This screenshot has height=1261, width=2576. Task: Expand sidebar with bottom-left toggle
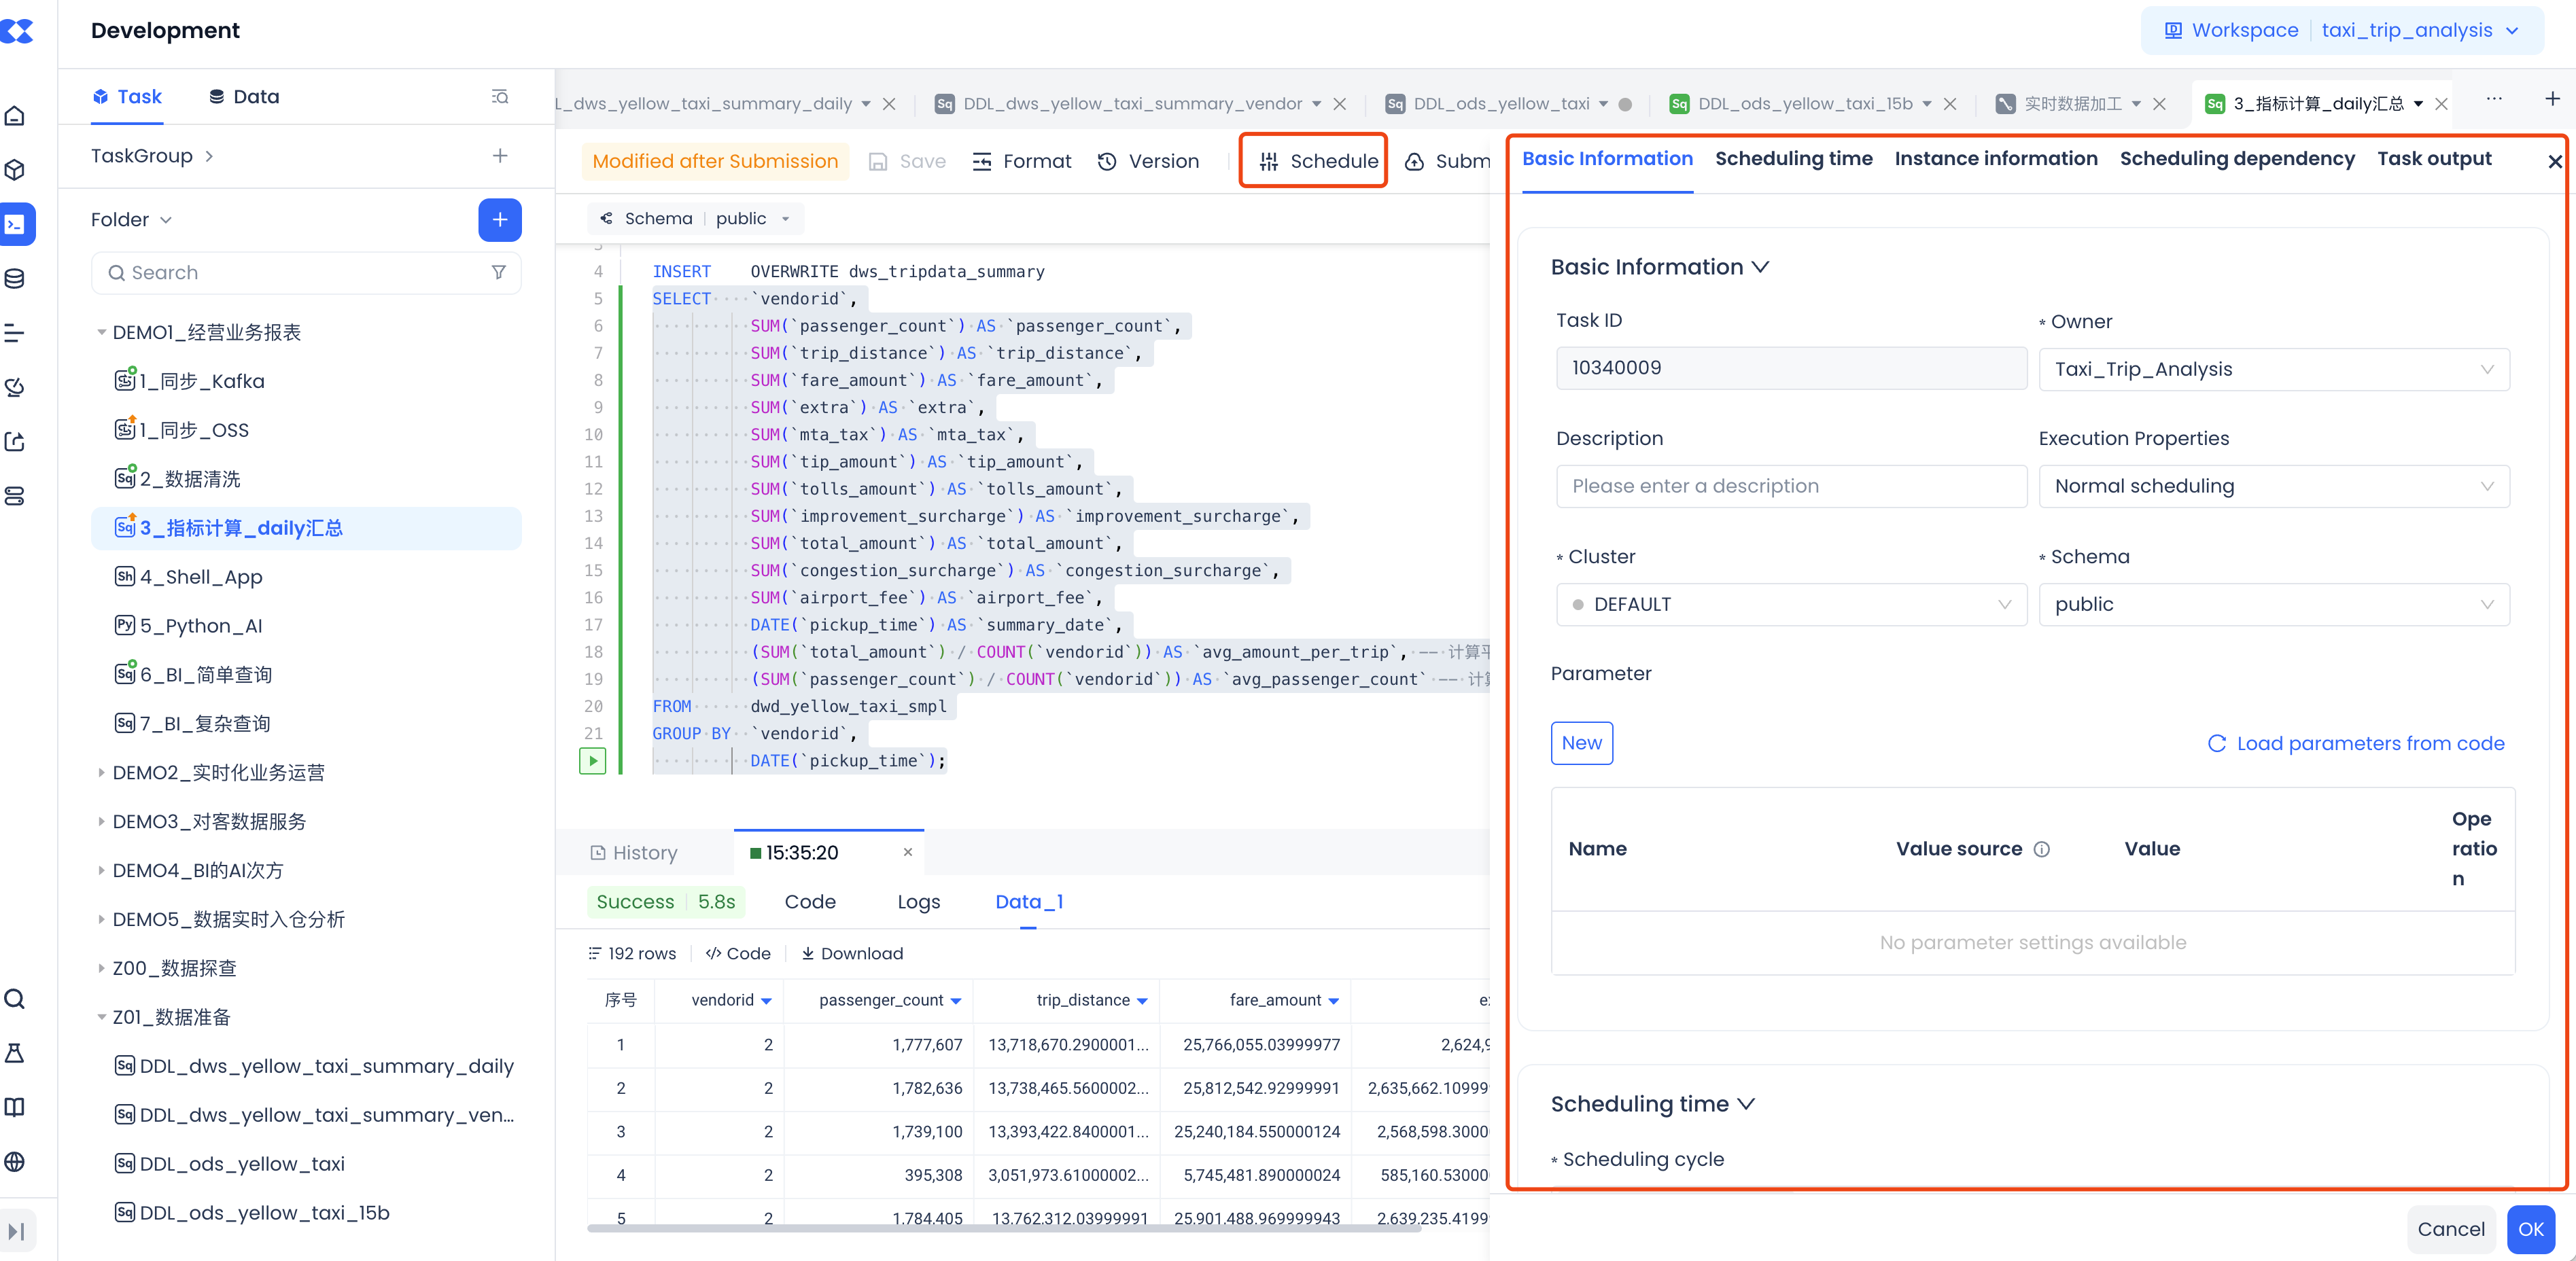(17, 1230)
